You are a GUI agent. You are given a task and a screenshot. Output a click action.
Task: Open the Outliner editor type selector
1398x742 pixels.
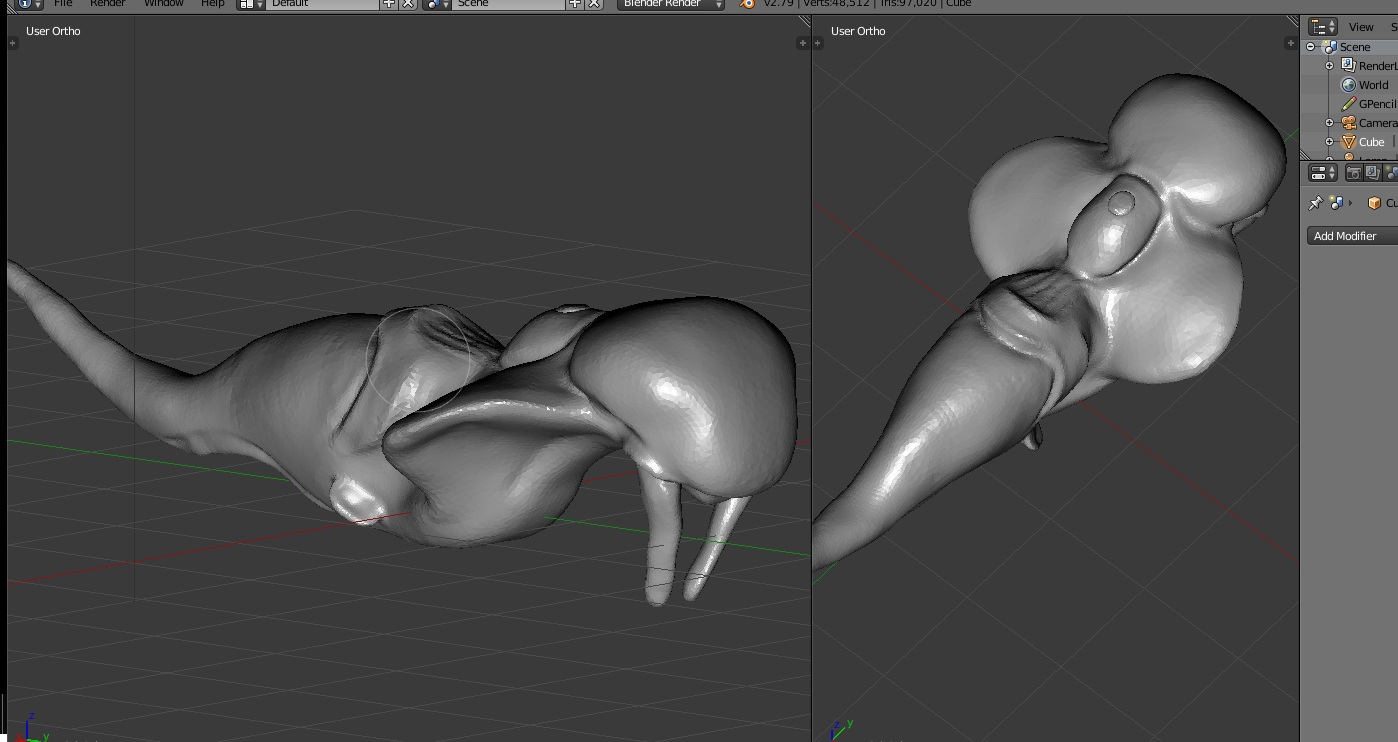[x=1323, y=27]
